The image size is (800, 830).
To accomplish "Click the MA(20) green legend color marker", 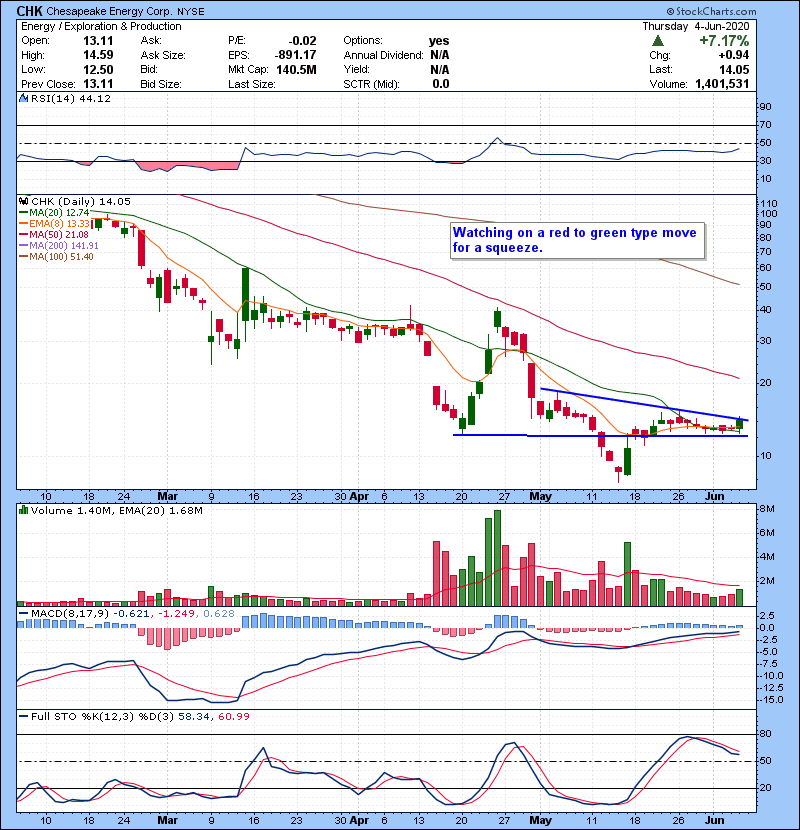I will click(23, 213).
